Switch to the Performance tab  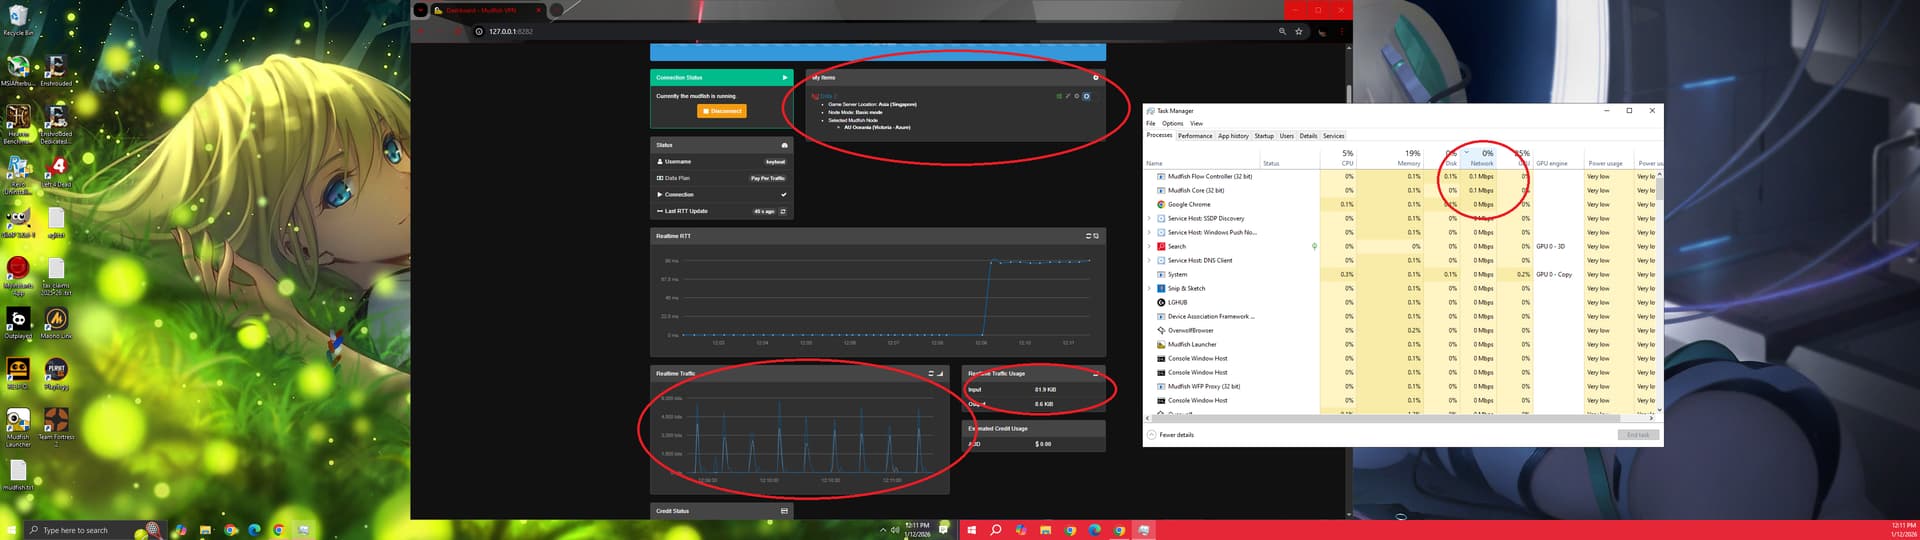tap(1194, 136)
